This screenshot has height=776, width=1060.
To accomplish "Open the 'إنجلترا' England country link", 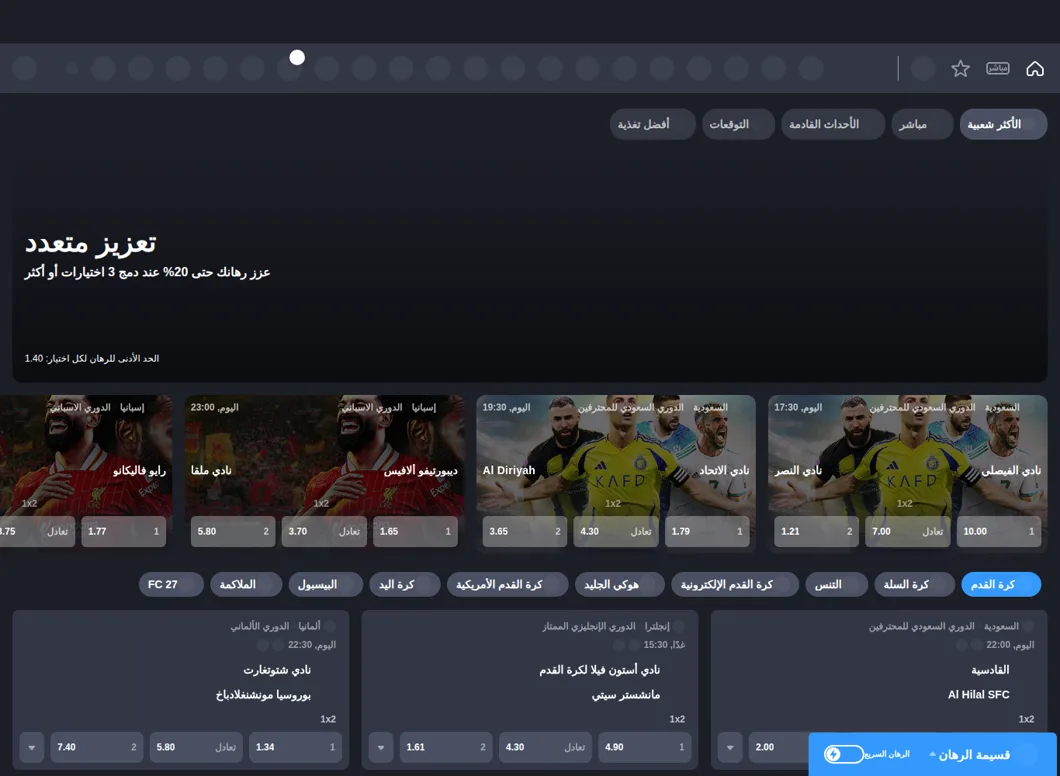I will coord(657,627).
